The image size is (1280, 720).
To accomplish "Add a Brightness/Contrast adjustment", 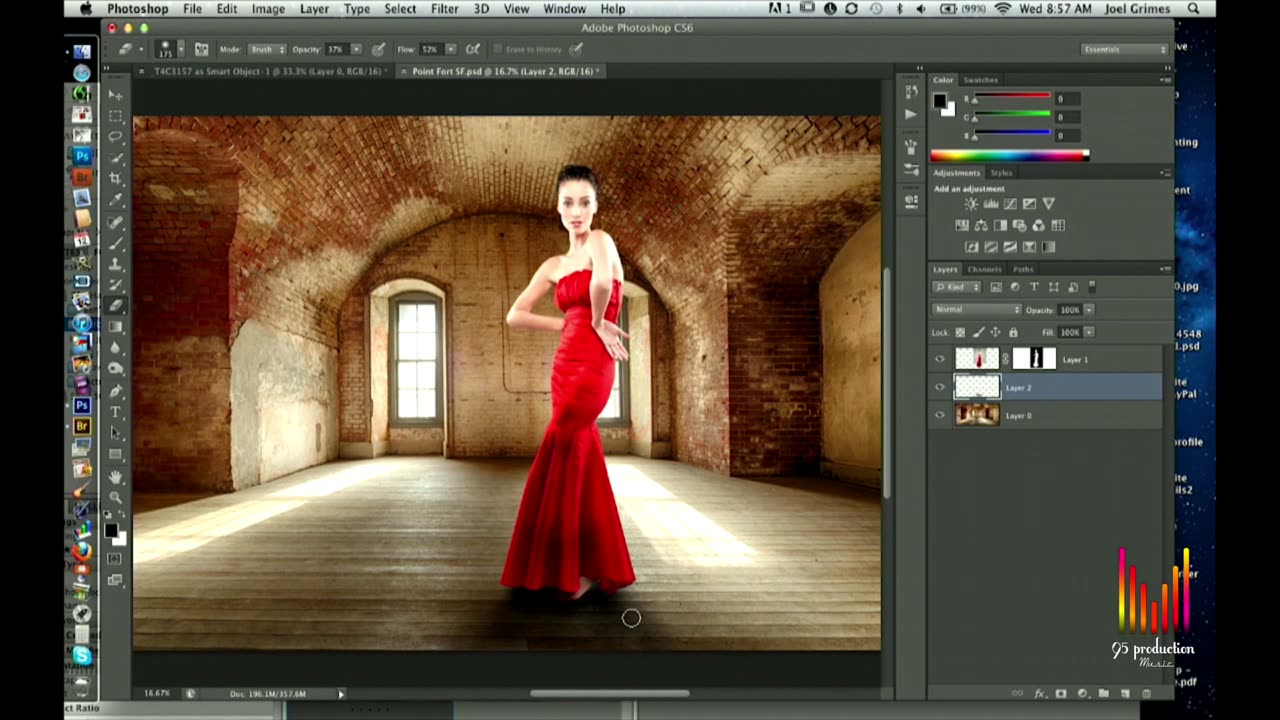I will click(970, 204).
